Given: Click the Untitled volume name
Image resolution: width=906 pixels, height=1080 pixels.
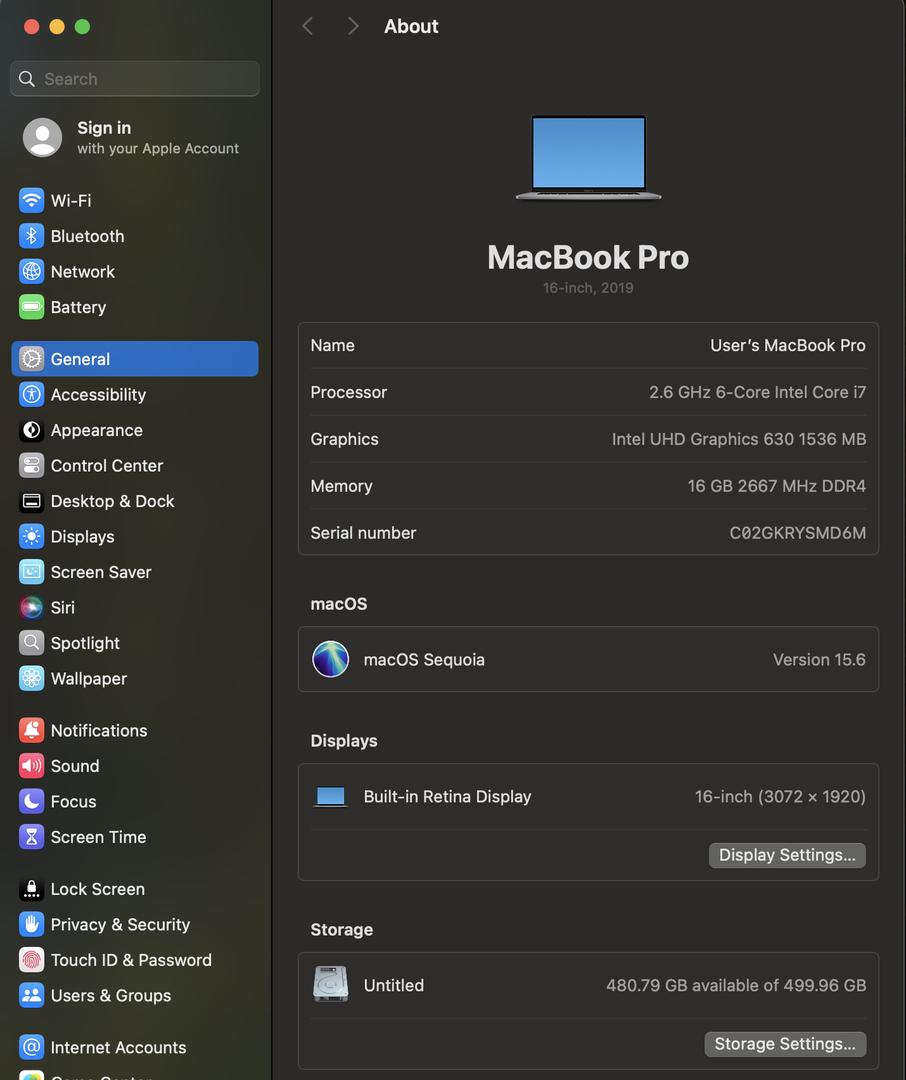Looking at the screenshot, I should pos(393,985).
